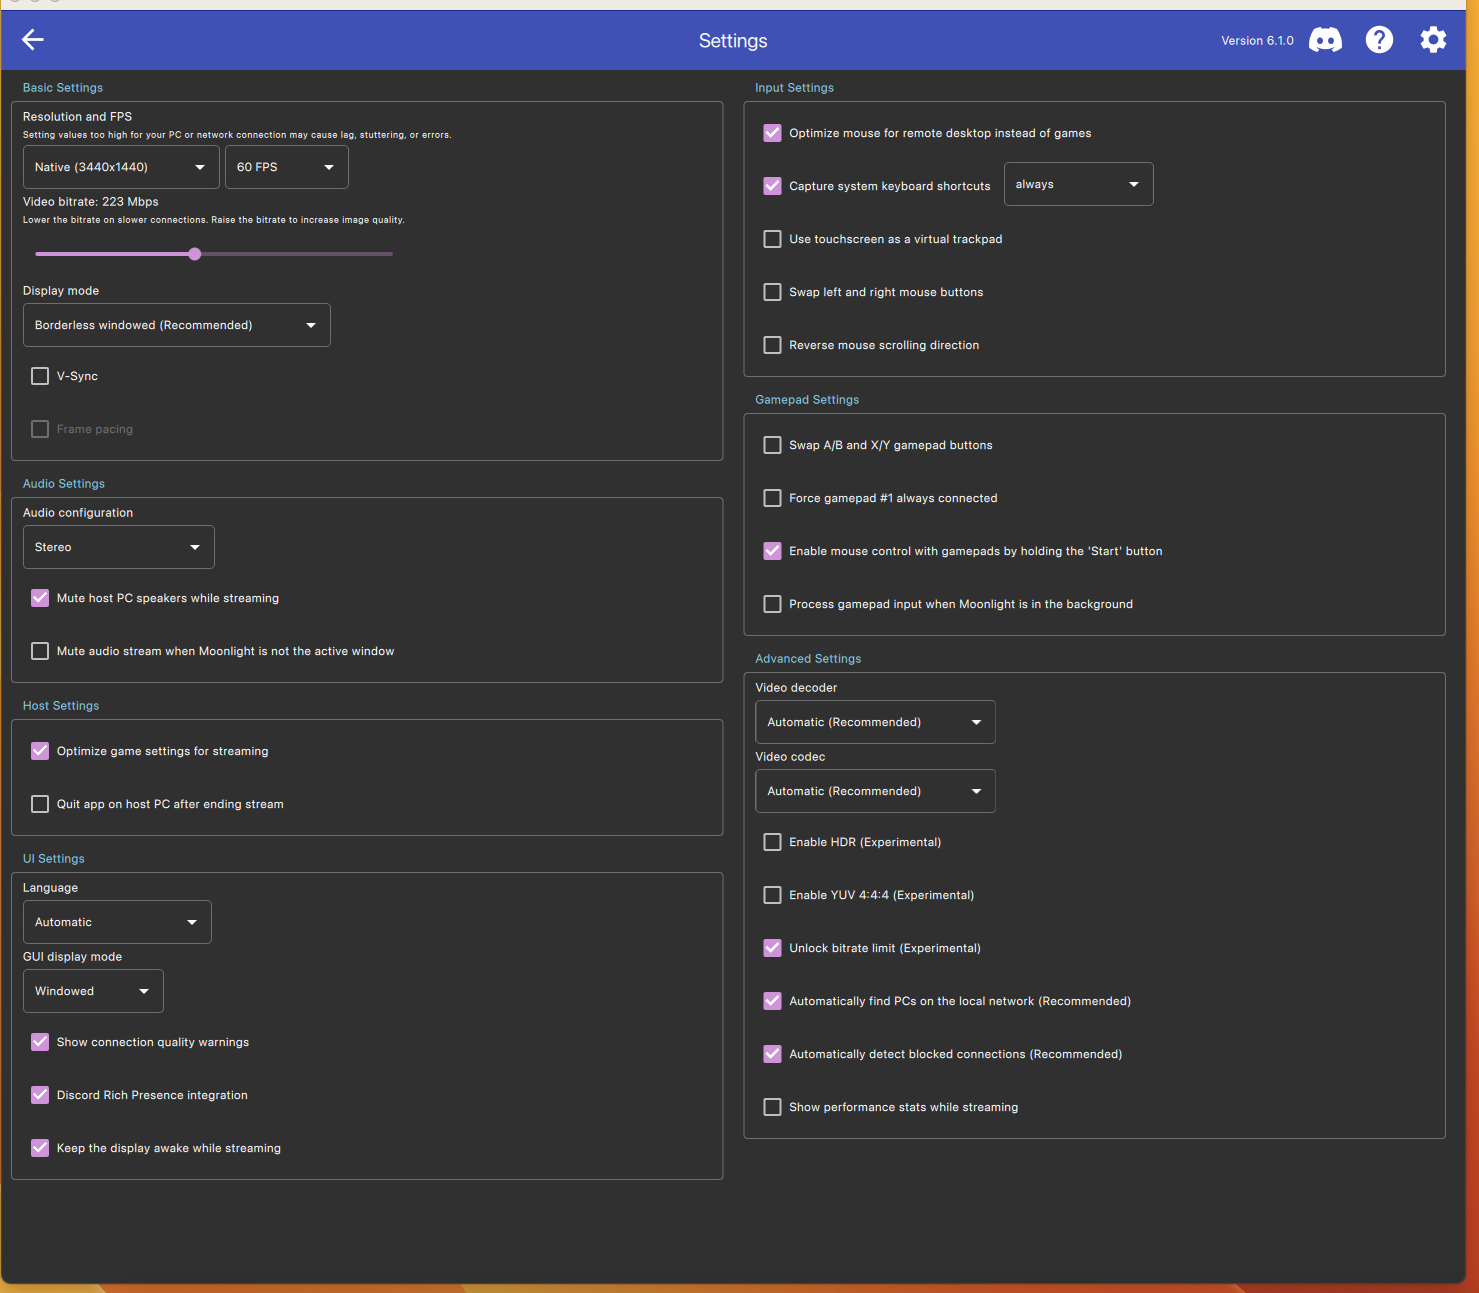Expand the Video decoder dropdown
This screenshot has height=1293, width=1479.
[874, 722]
